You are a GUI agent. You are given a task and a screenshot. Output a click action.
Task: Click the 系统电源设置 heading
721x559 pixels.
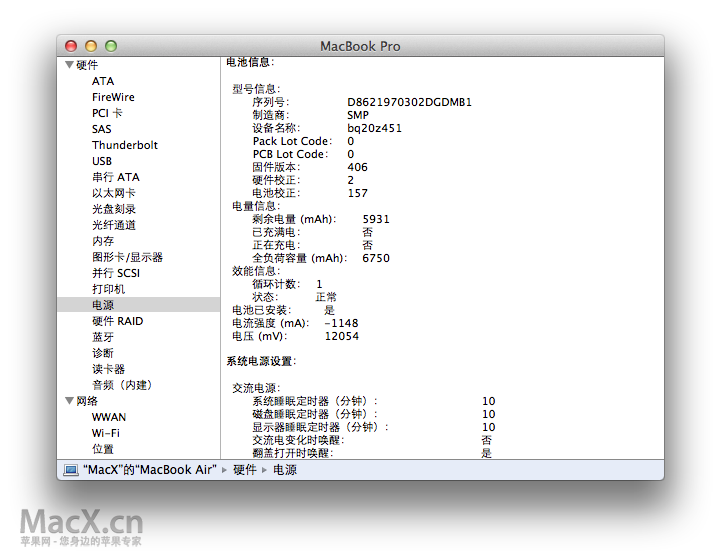point(261,362)
